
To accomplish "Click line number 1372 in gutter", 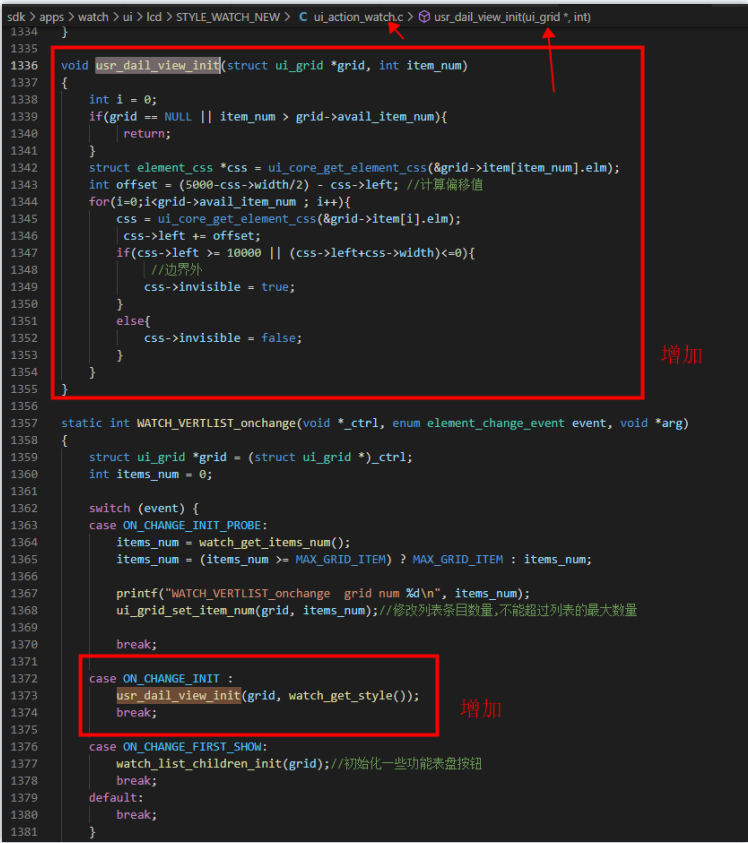I will 24,678.
